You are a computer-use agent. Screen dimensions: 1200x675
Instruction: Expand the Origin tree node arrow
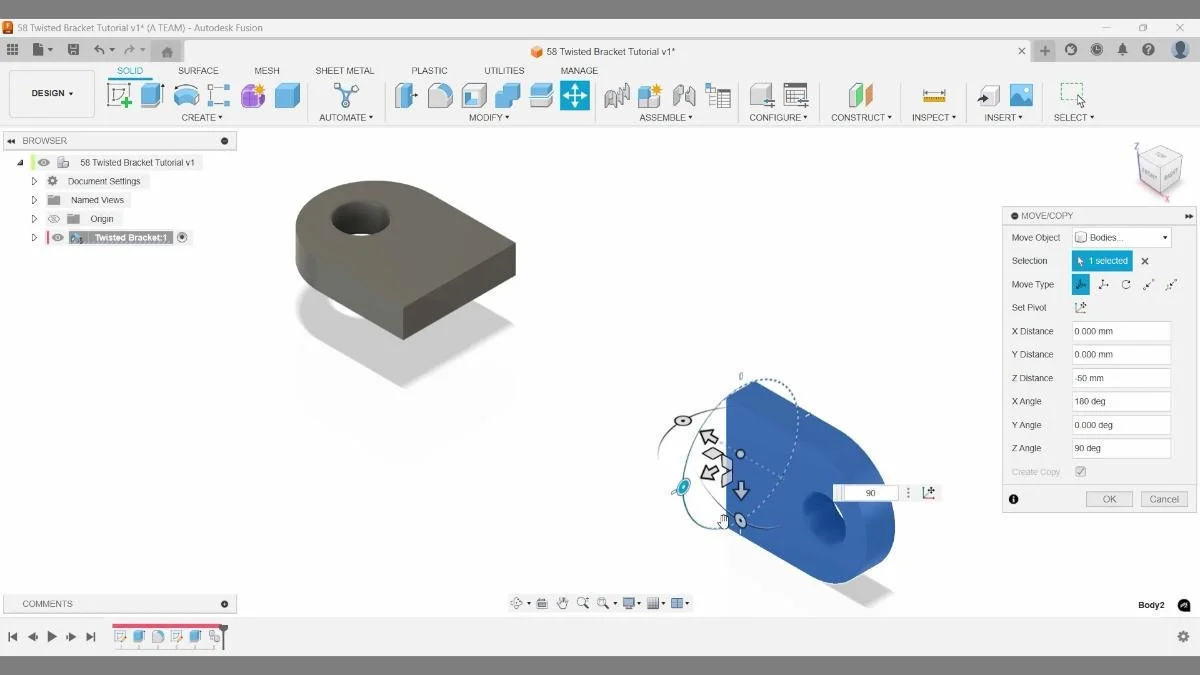pos(34,219)
